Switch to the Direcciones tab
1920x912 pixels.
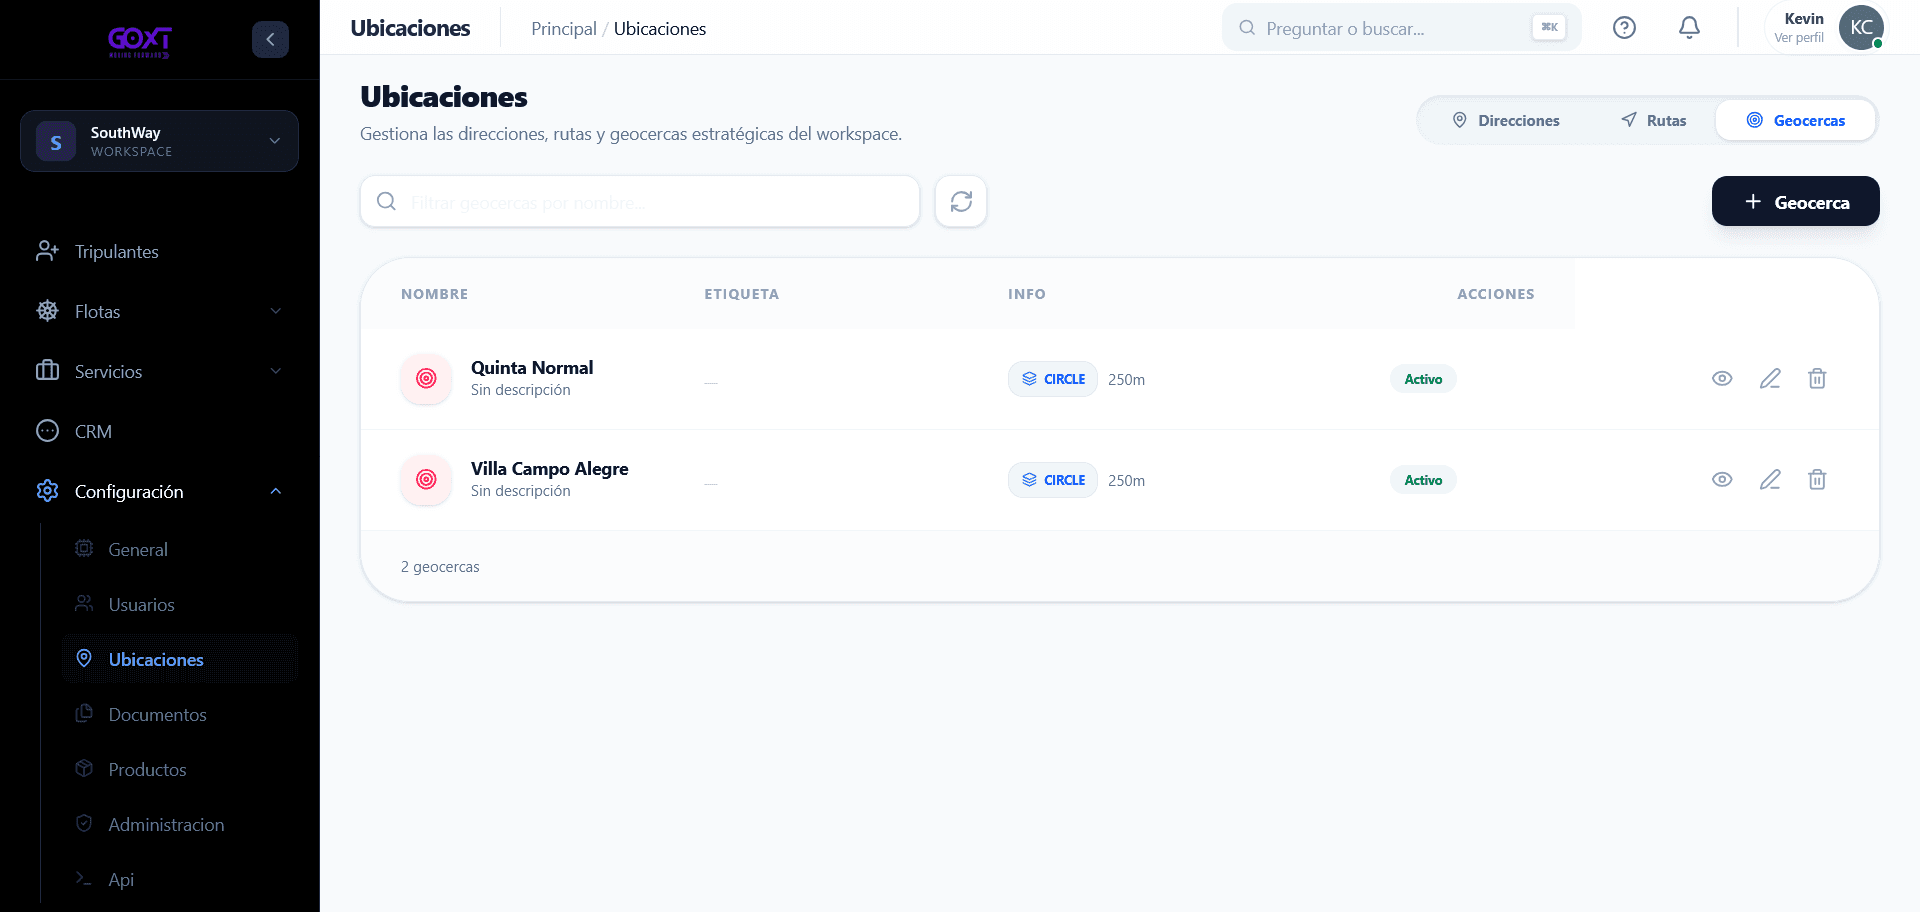1505,120
